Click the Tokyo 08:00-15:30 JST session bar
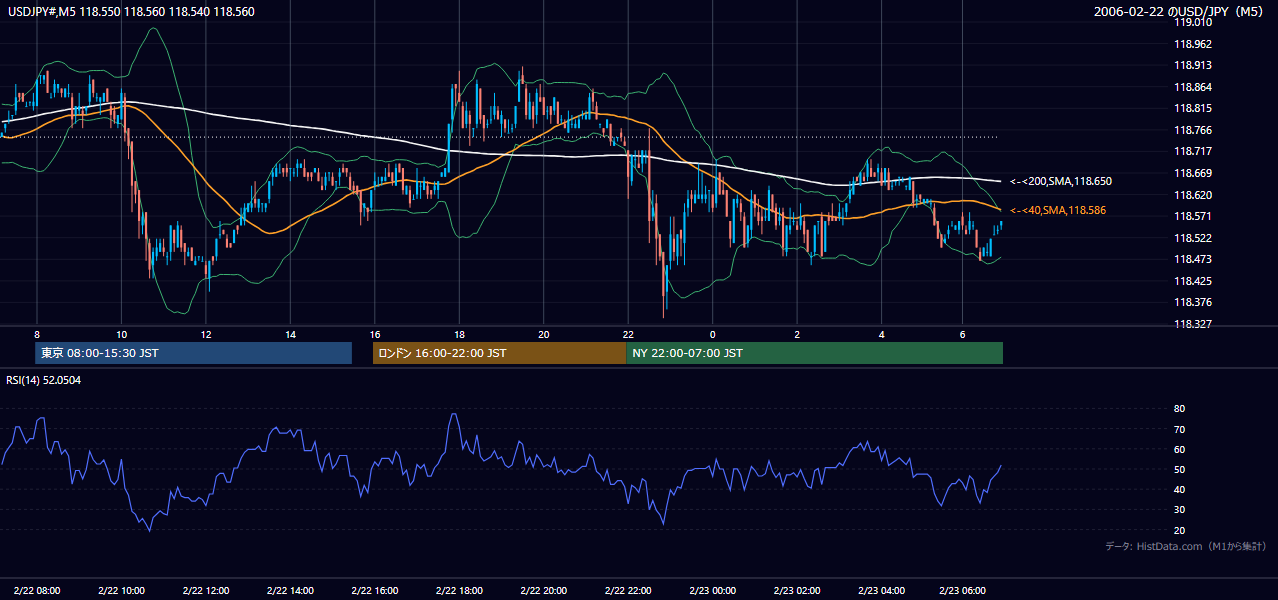 point(194,353)
